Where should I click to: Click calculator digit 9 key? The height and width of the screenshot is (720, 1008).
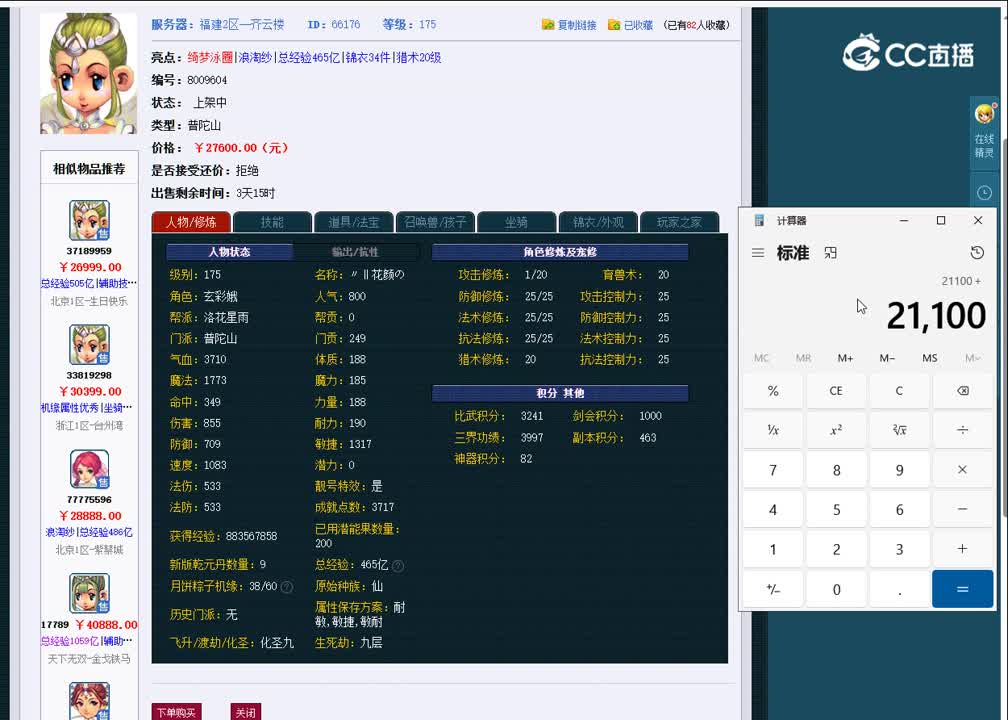899,470
